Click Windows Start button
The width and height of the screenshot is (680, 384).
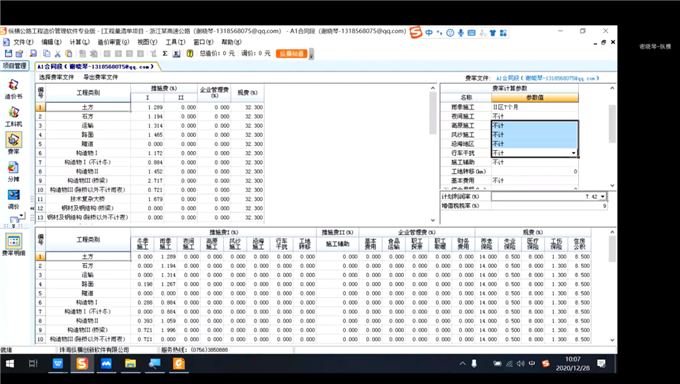(x=10, y=364)
